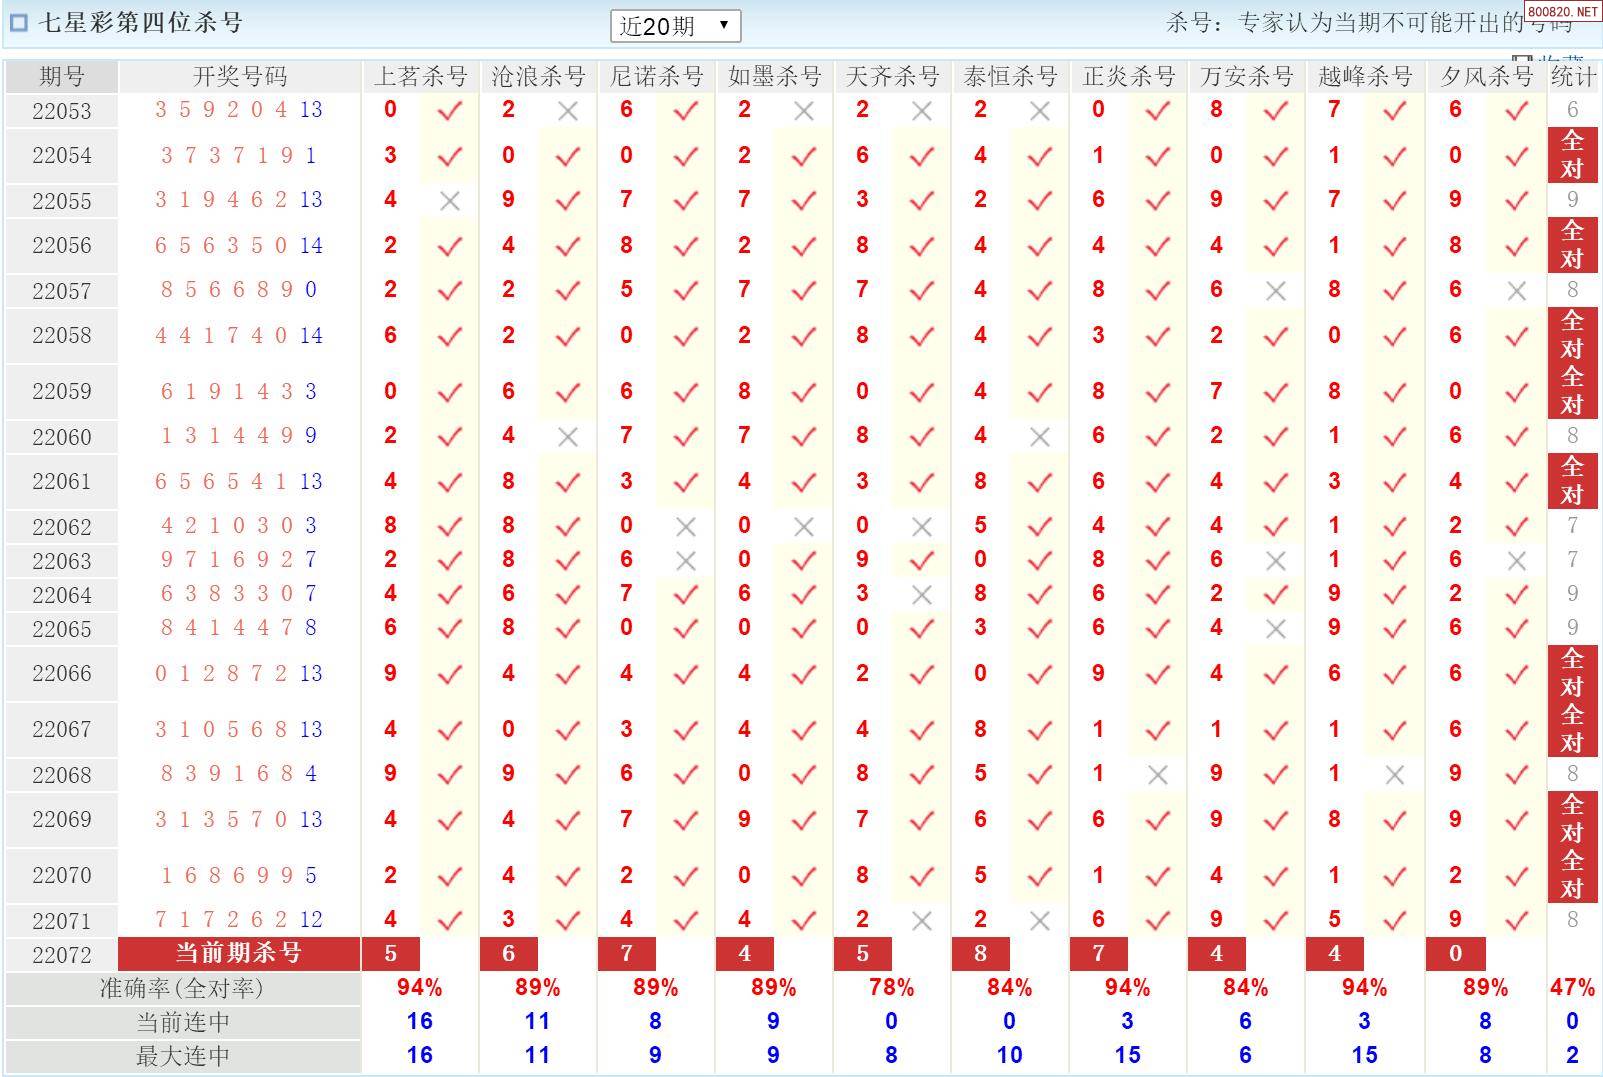
Task: Click the X mark for 沧浪杀号 in row 22053
Action: coord(568,111)
